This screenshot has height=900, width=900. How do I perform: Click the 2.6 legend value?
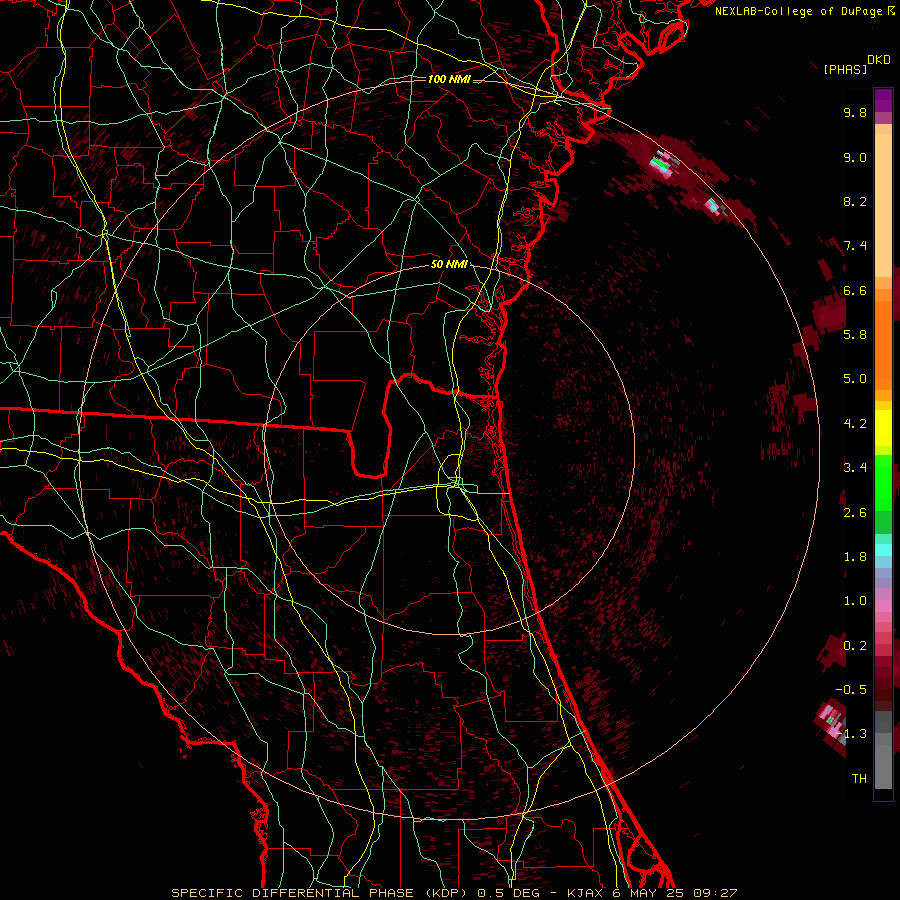(855, 513)
